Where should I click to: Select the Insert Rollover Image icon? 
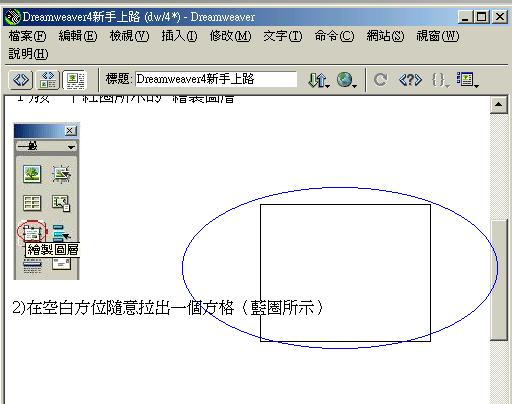(61, 174)
